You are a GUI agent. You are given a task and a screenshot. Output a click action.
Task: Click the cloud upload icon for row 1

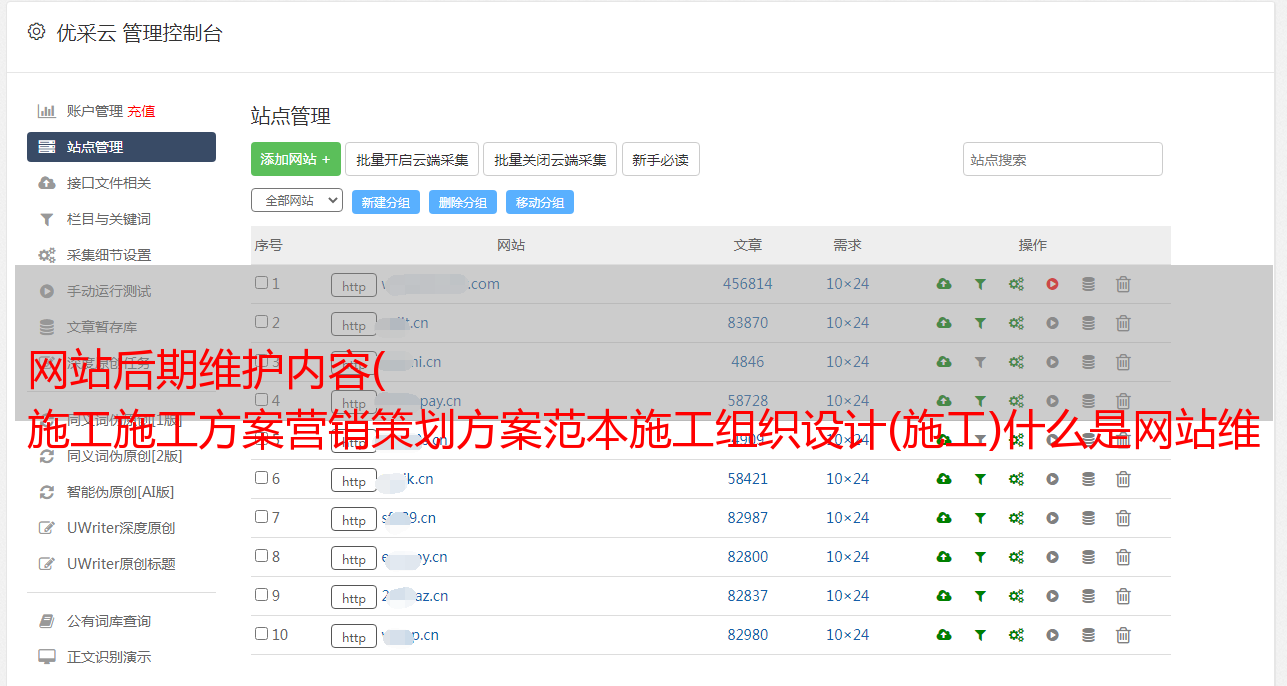pos(944,284)
